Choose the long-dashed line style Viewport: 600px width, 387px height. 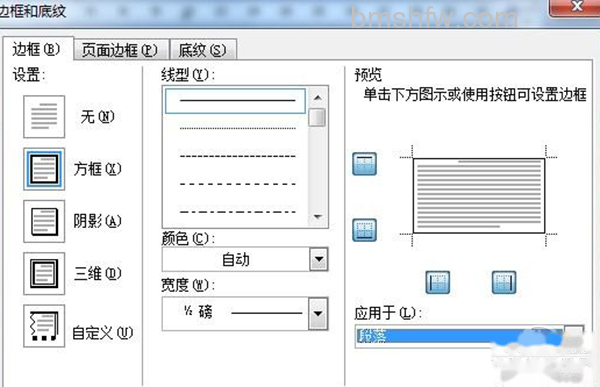237,184
